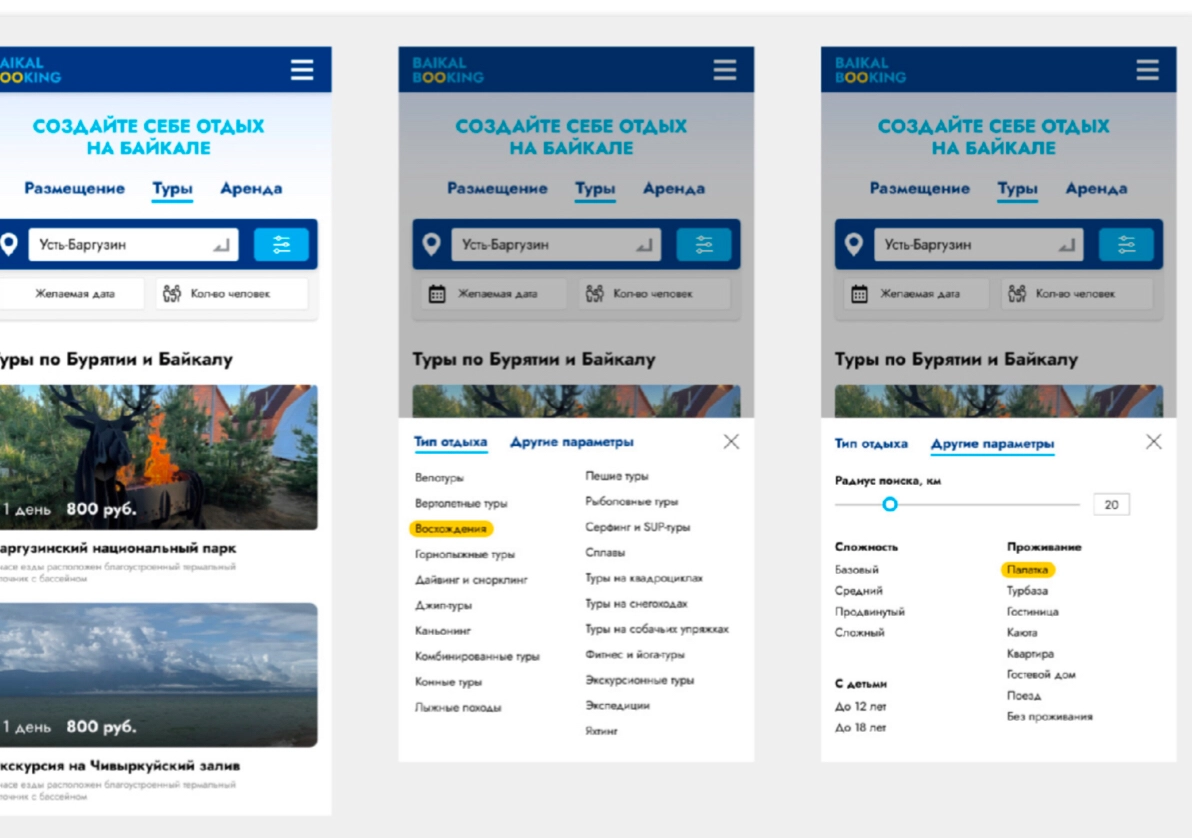Image resolution: width=1192 pixels, height=838 pixels.
Task: Open Баргузинский национальный парк tour photo
Action: click(x=159, y=457)
